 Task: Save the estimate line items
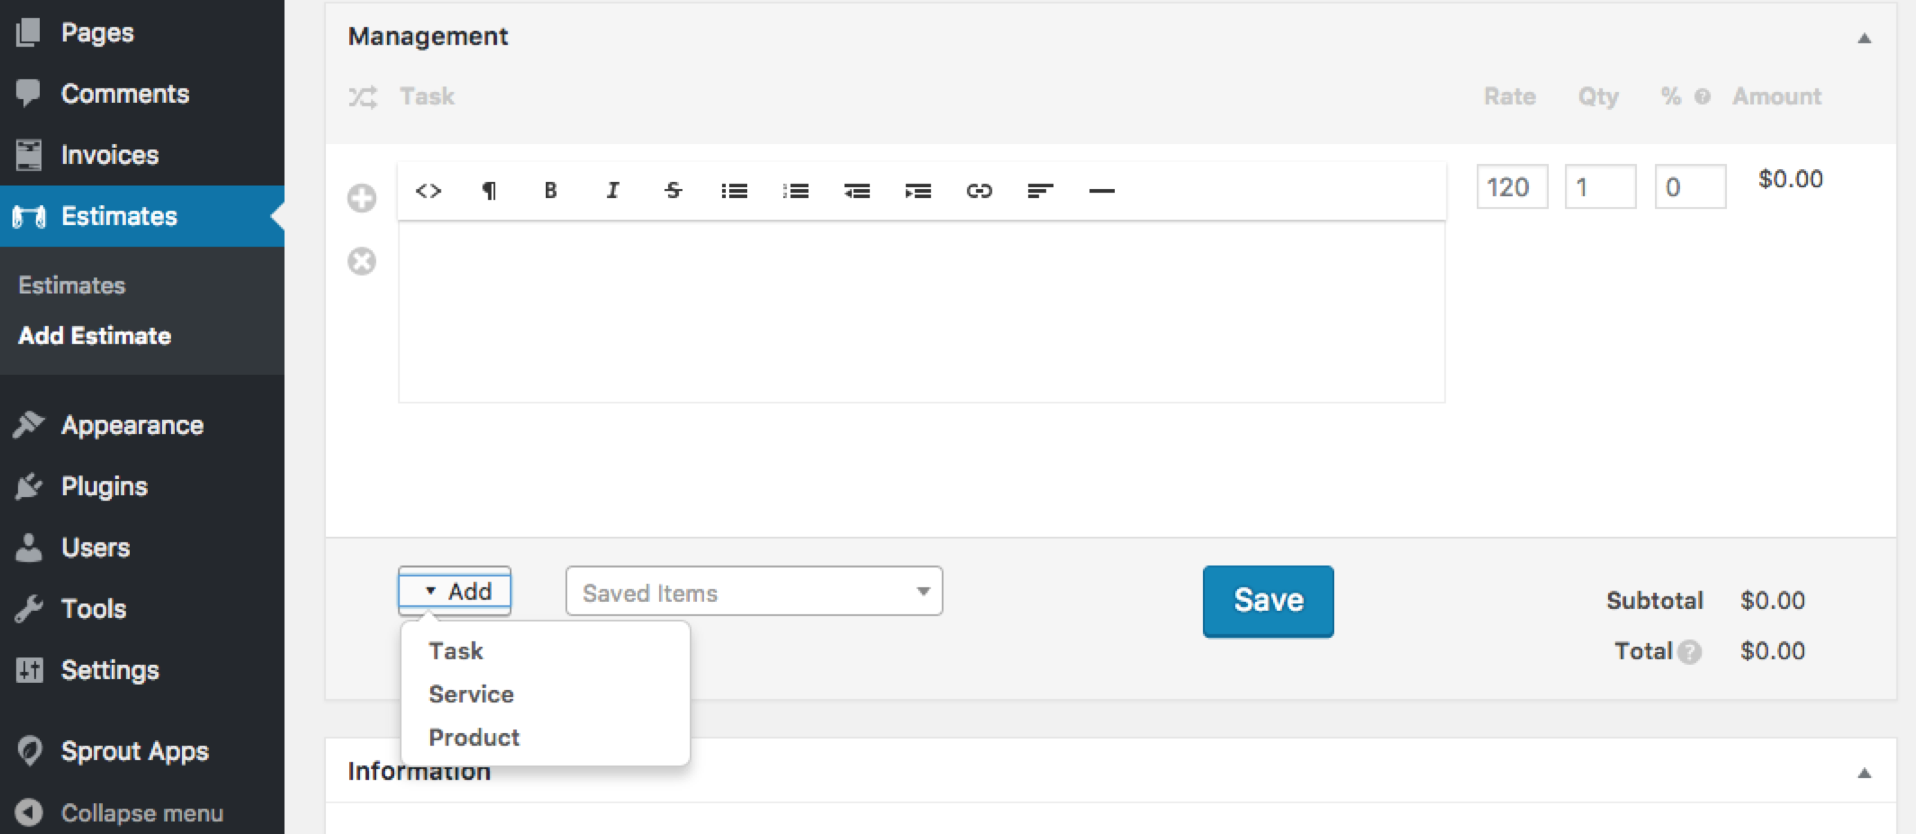(x=1268, y=601)
